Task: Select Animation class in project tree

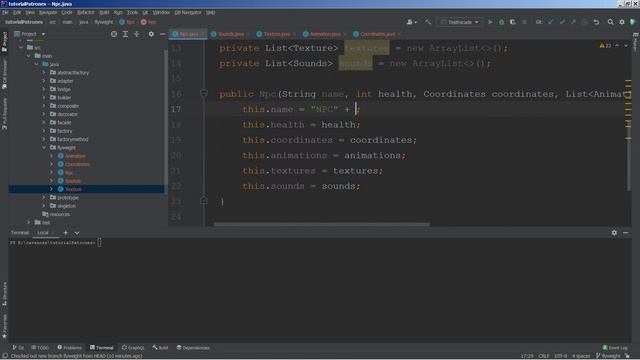Action: tap(75, 156)
